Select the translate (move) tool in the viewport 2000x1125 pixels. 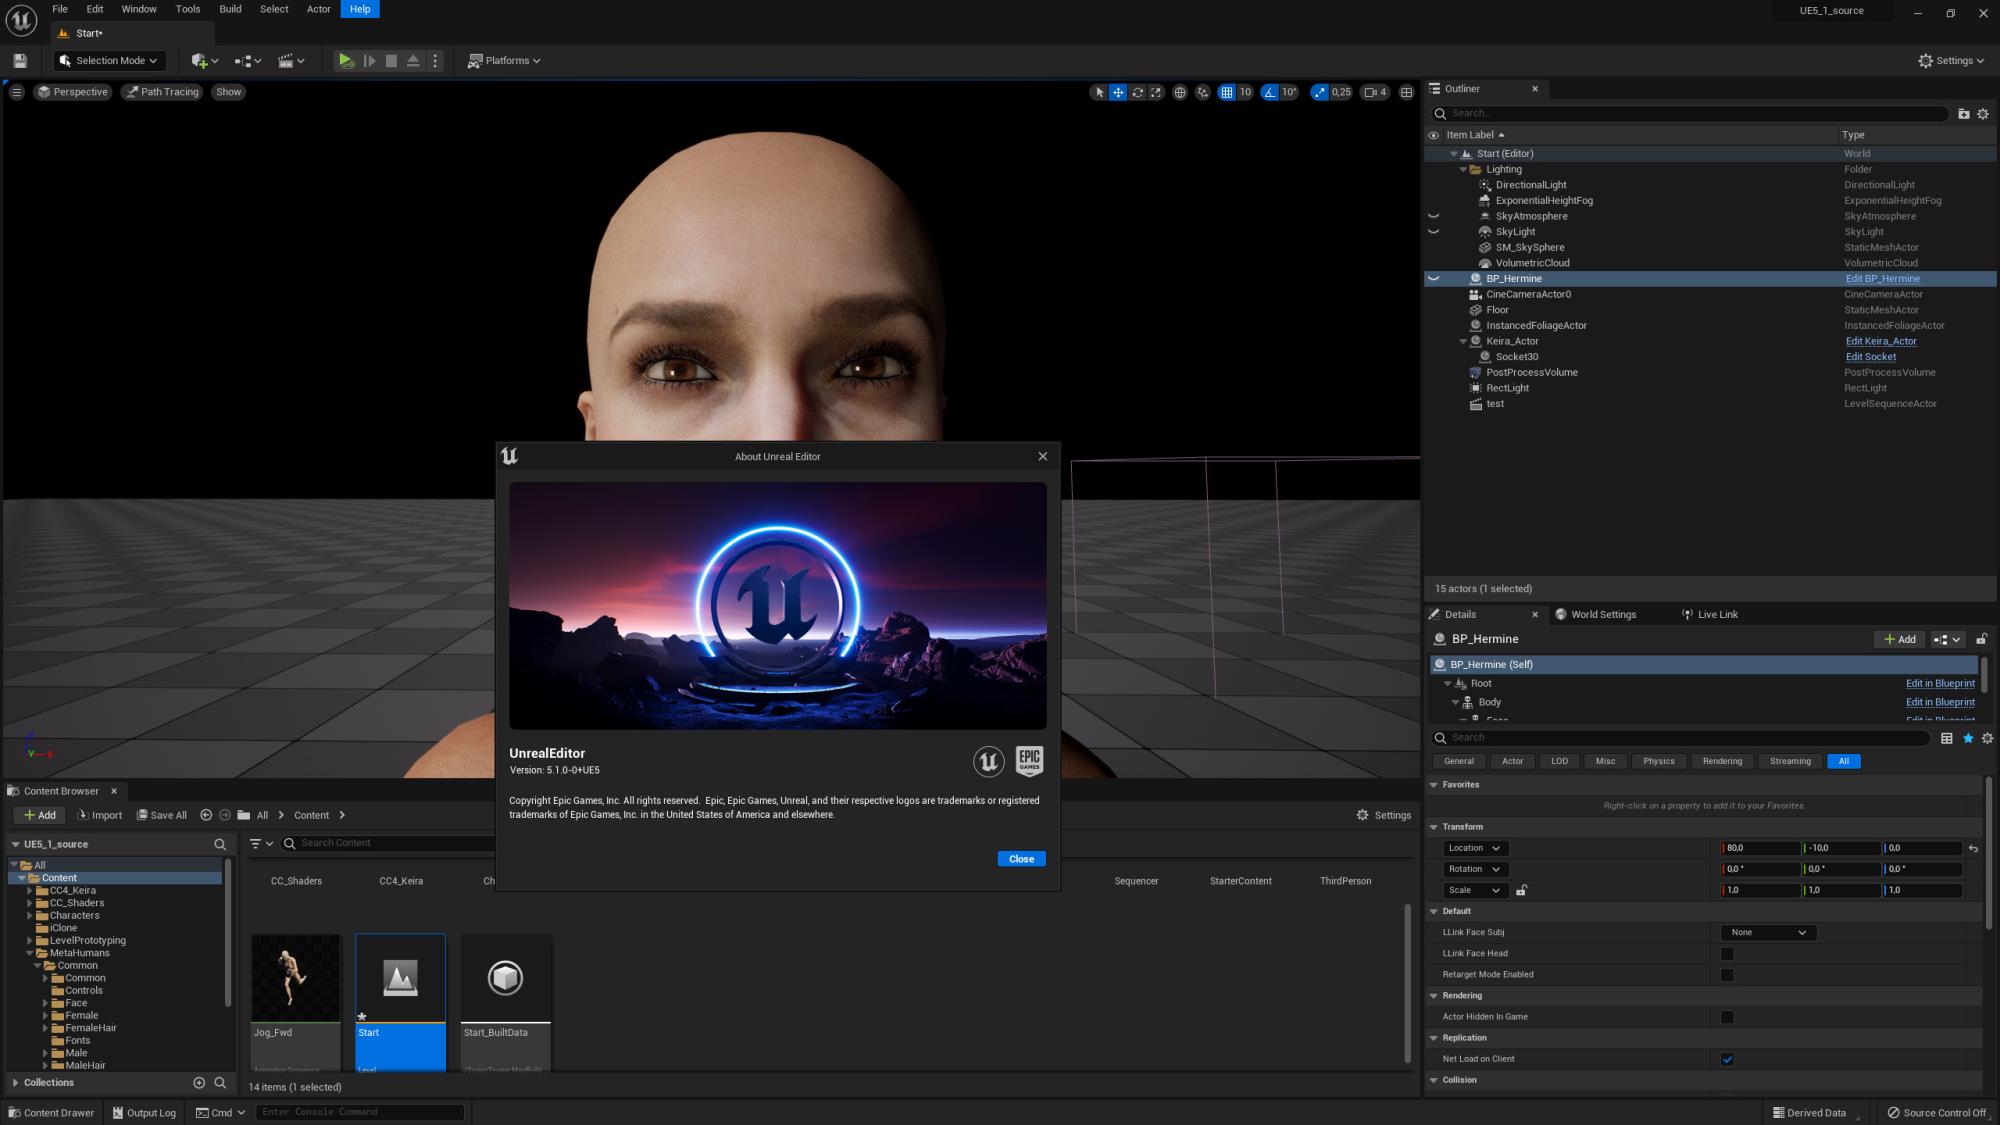[1118, 92]
